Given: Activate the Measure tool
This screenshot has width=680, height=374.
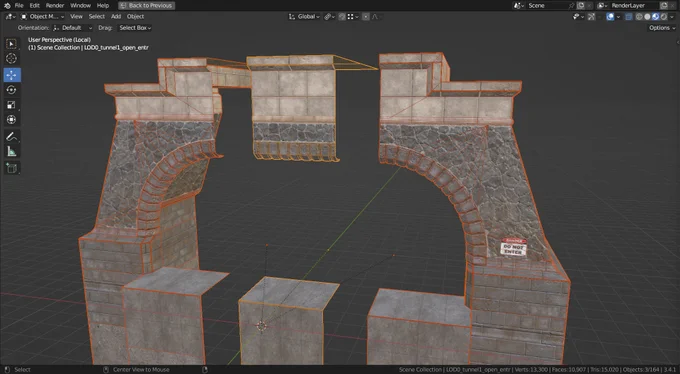Looking at the screenshot, I should coord(11,151).
